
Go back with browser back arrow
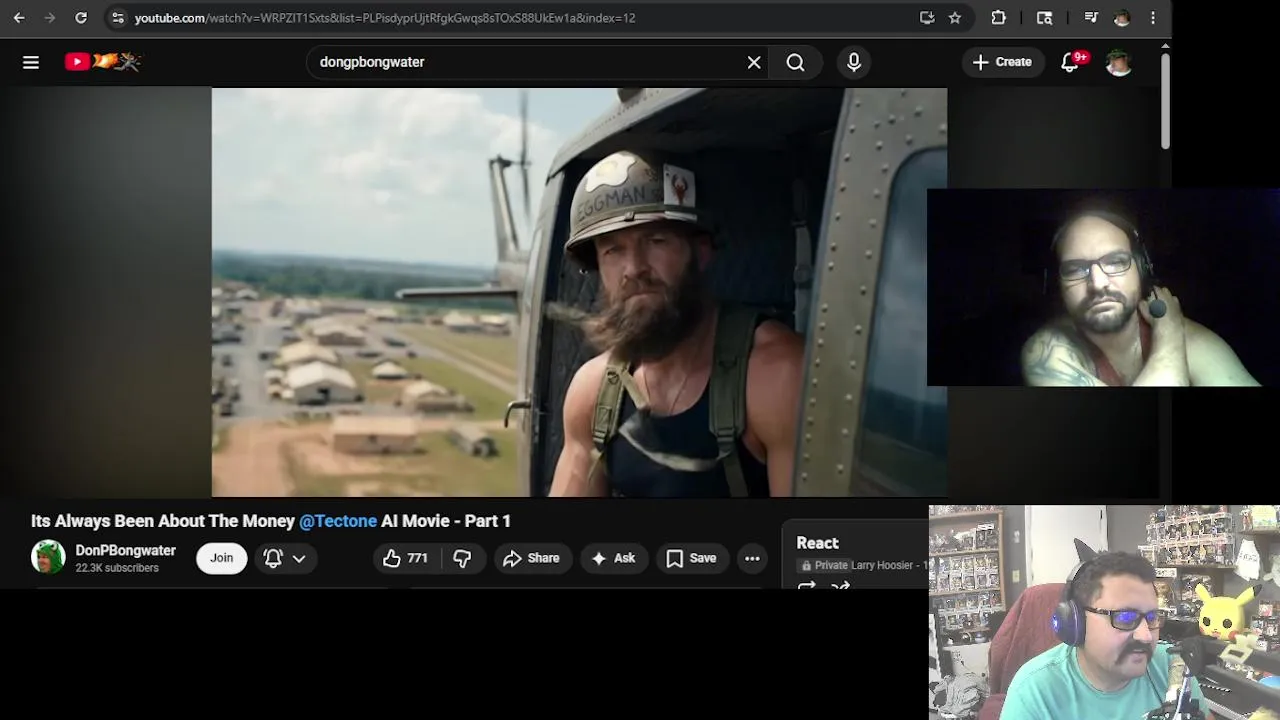coord(19,18)
